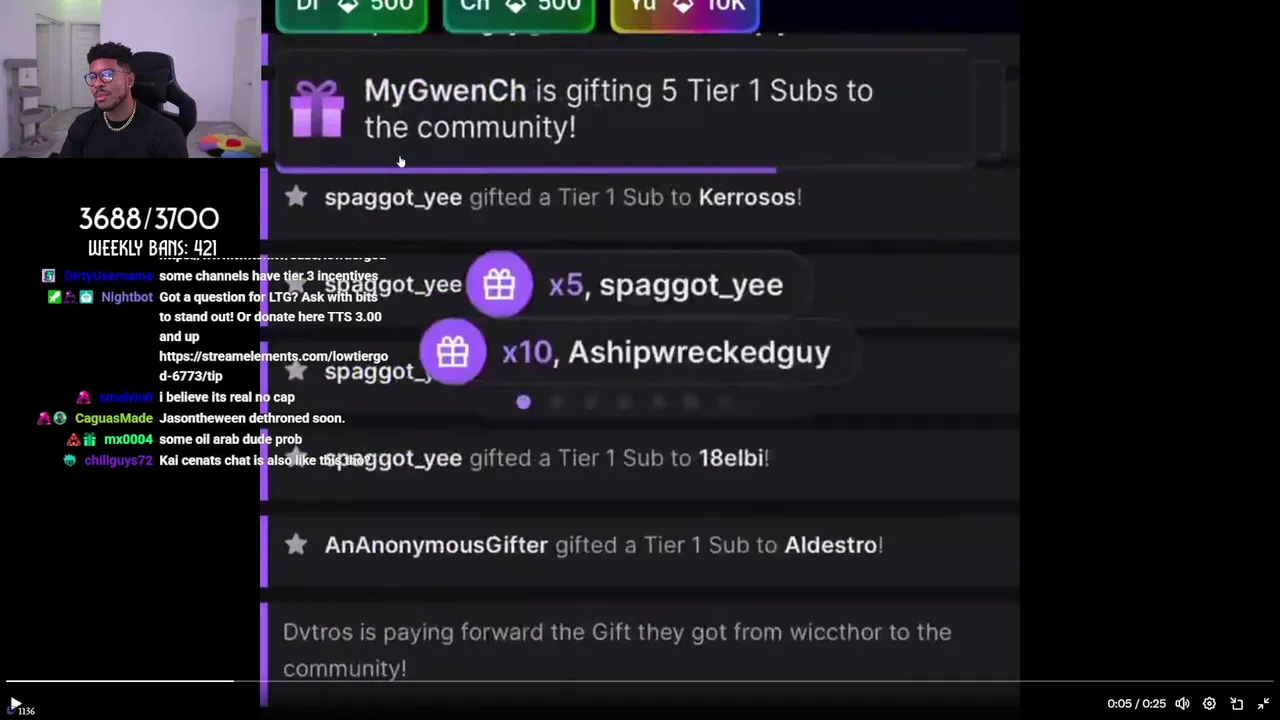
Task: Exit fullscreen using the collapse arrows icon
Action: click(1263, 704)
